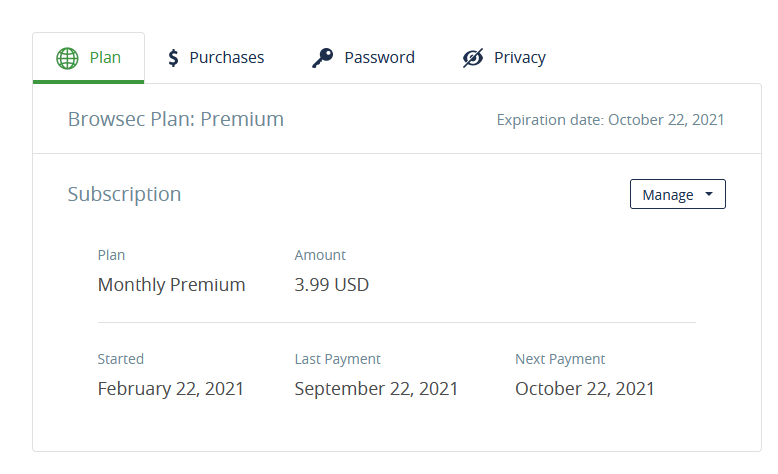Click the Browsec Plan: Premium heading
The image size is (778, 474).
point(176,119)
